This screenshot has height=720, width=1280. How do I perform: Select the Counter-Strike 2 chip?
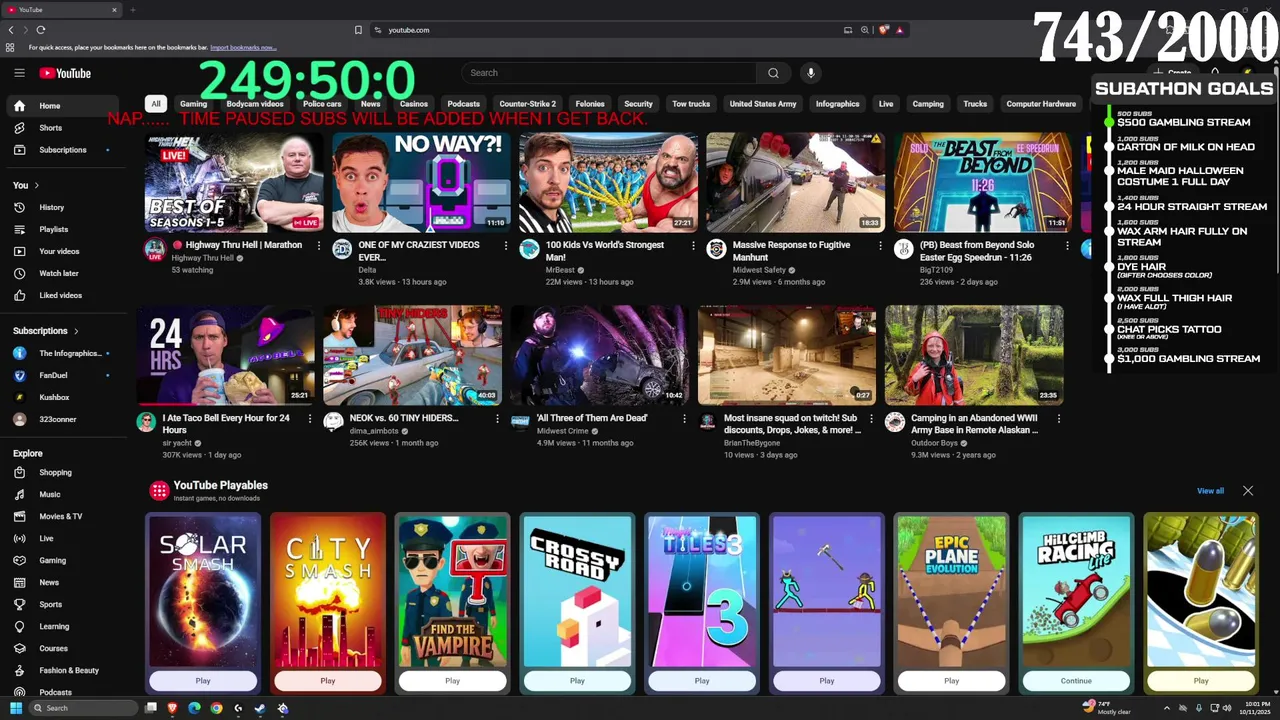527,104
